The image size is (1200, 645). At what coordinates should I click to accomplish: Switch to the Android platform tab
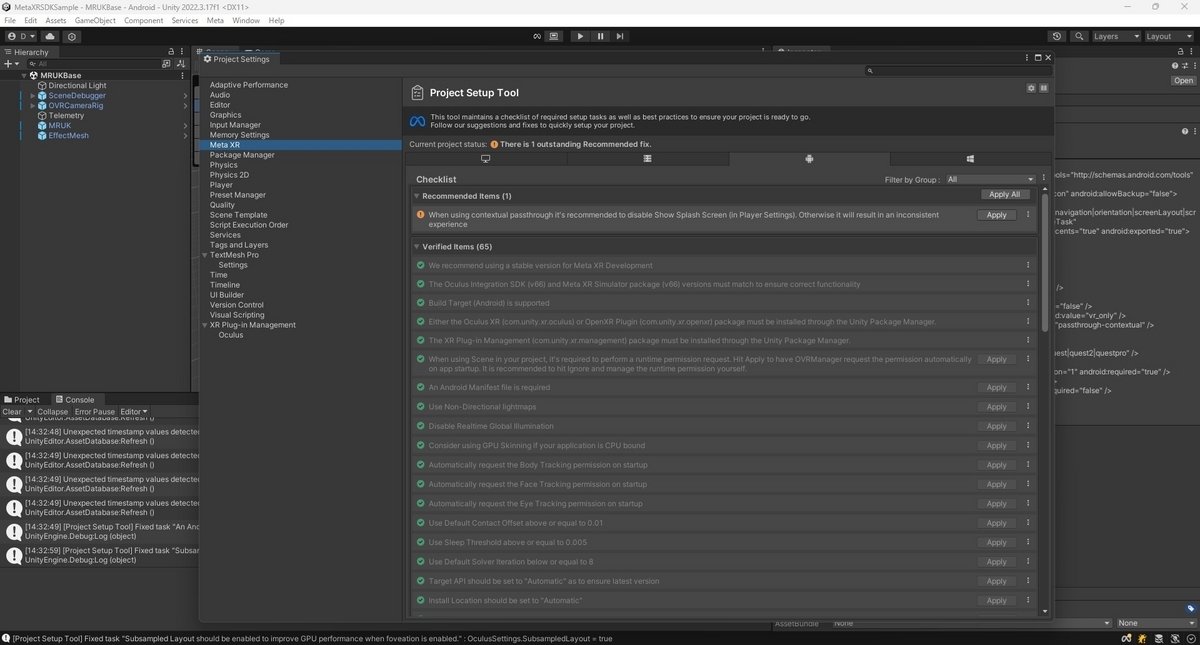coord(809,159)
